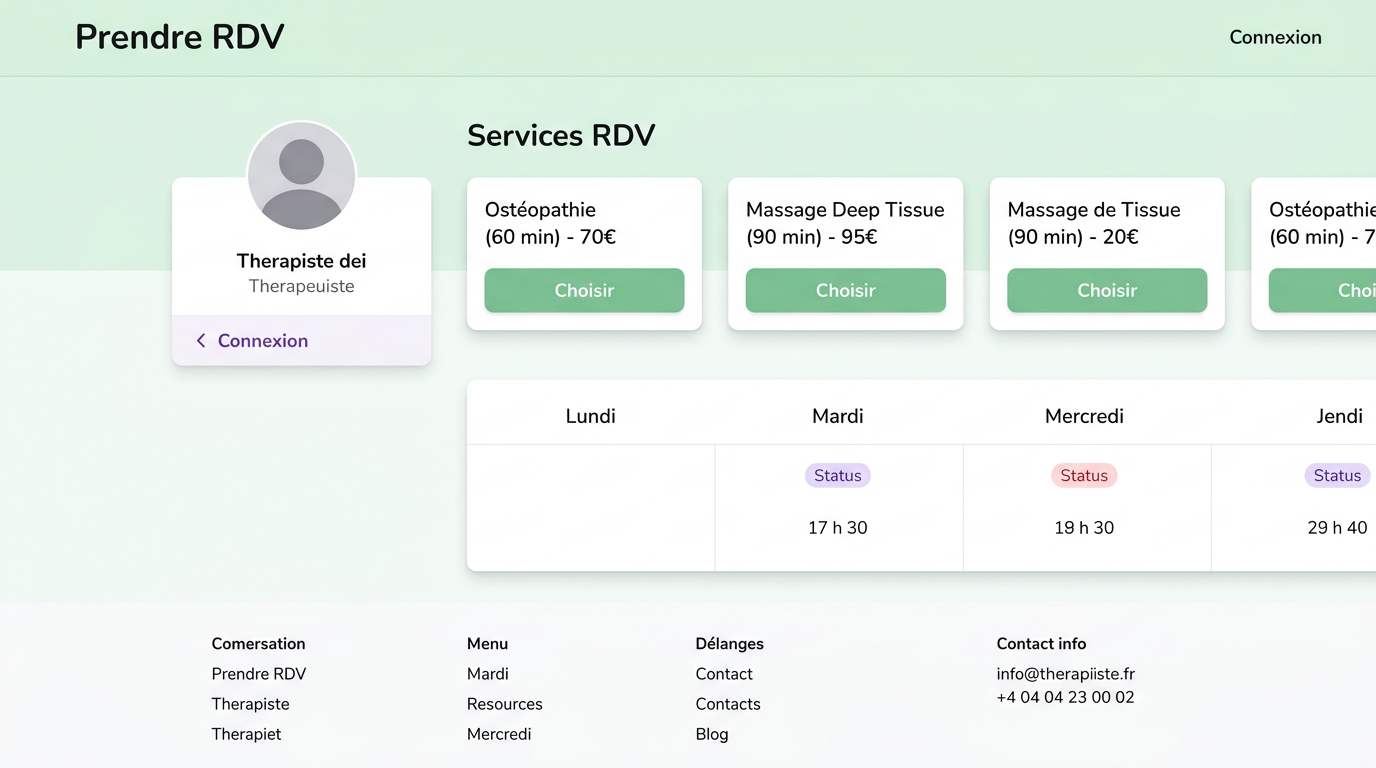This screenshot has height=768, width=1376.
Task: Pick the 29 h 40 time slot
Action: point(1337,528)
